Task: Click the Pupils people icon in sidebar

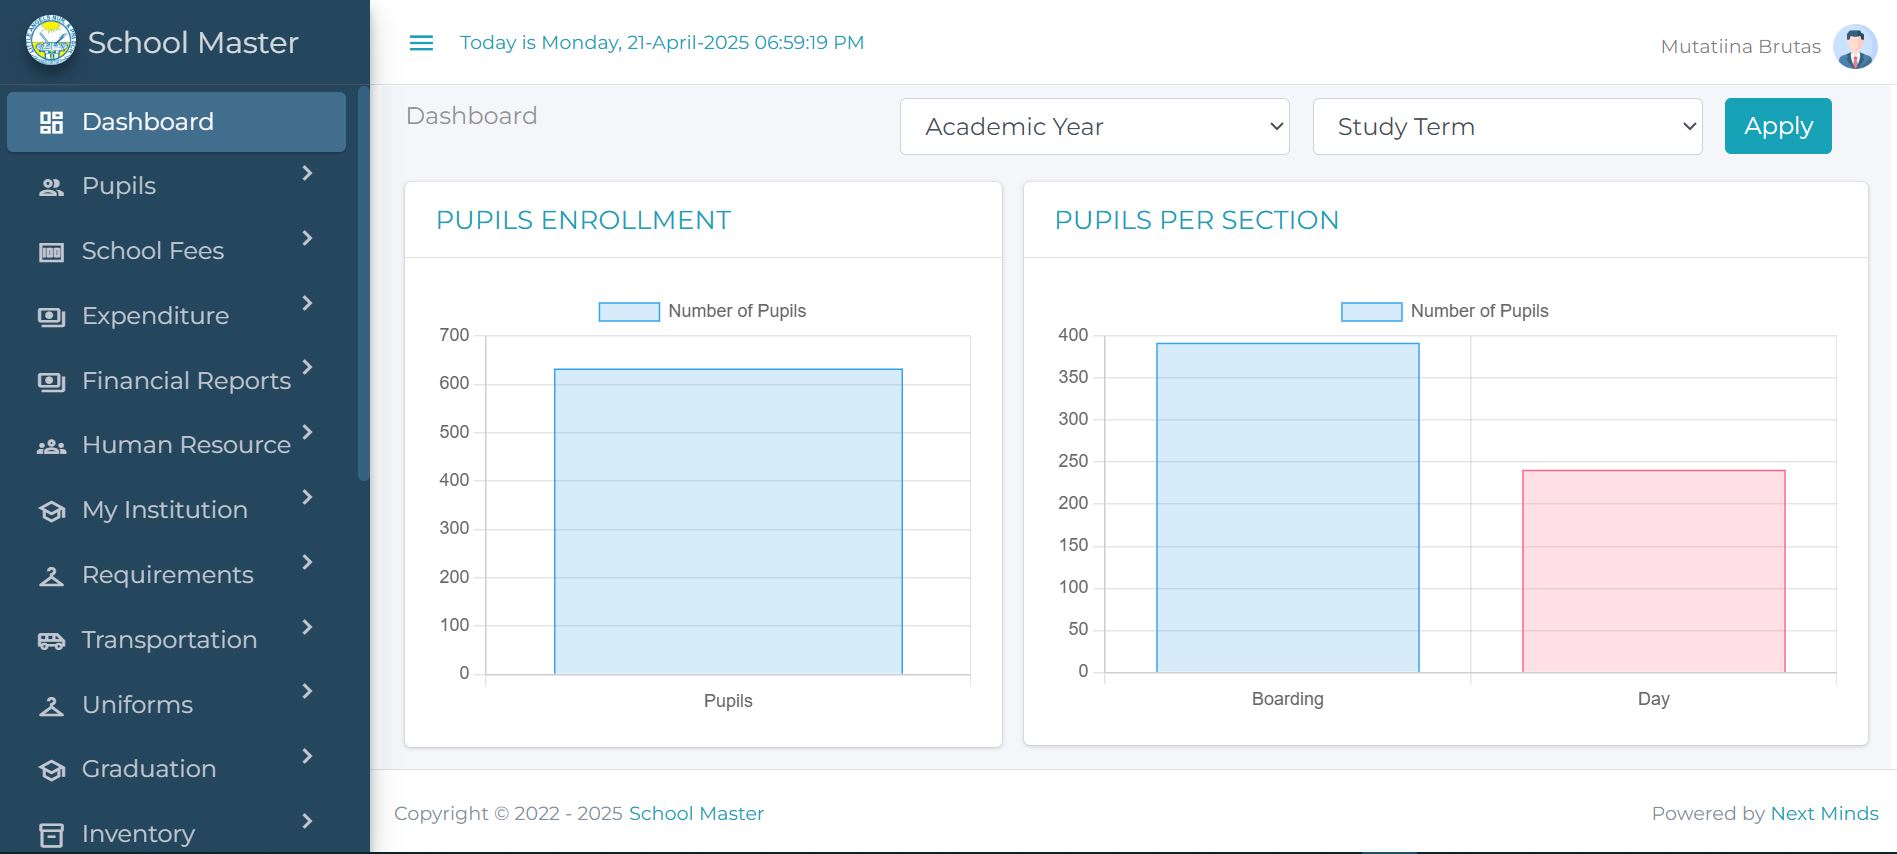Action: pyautogui.click(x=51, y=187)
